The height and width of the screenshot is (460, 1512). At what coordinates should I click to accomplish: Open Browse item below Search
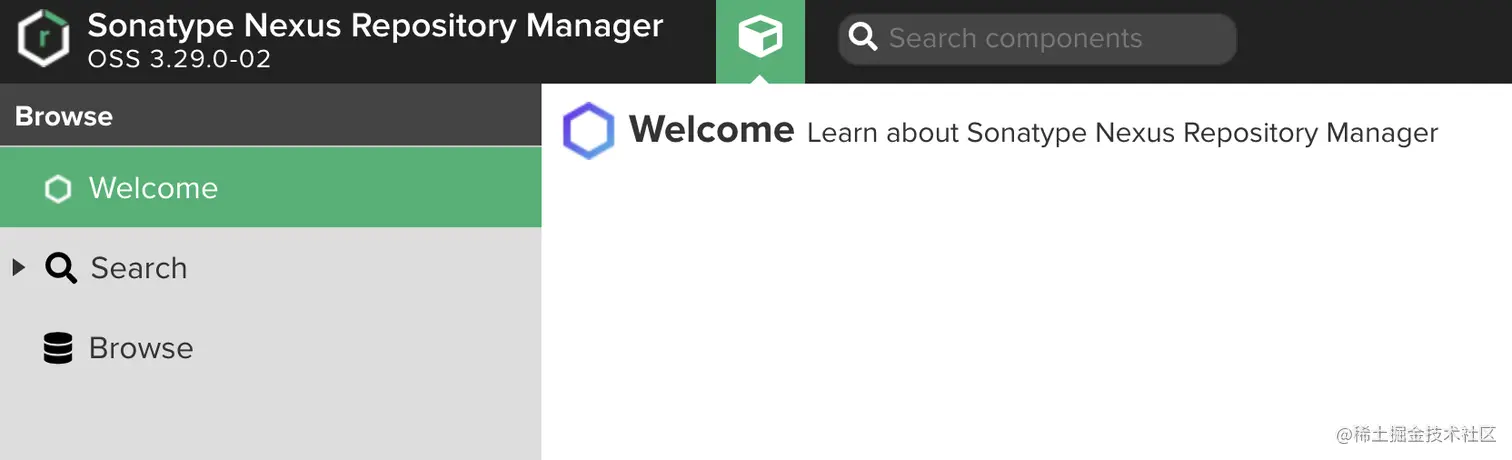[271, 348]
